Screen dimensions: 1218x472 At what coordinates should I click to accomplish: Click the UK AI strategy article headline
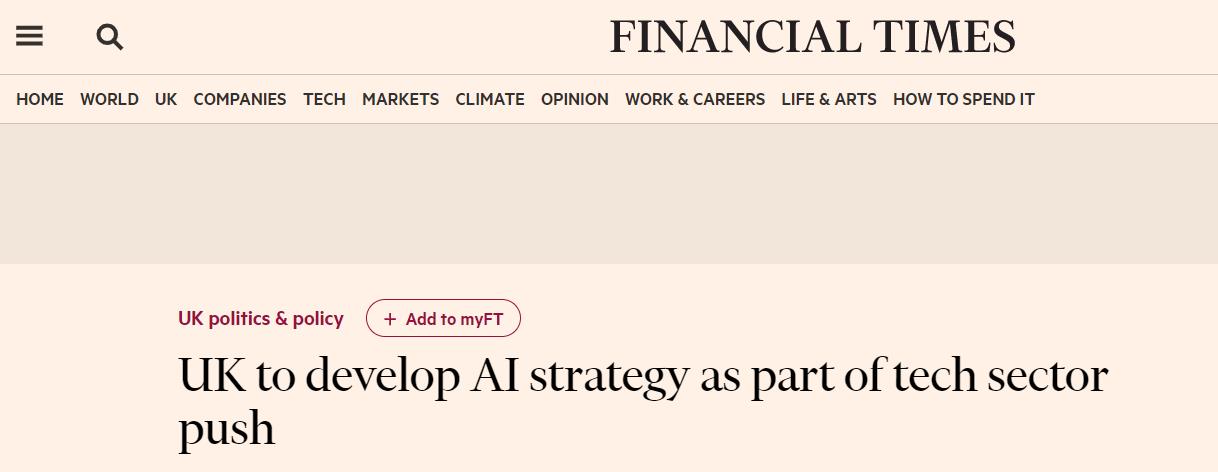[x=642, y=377]
